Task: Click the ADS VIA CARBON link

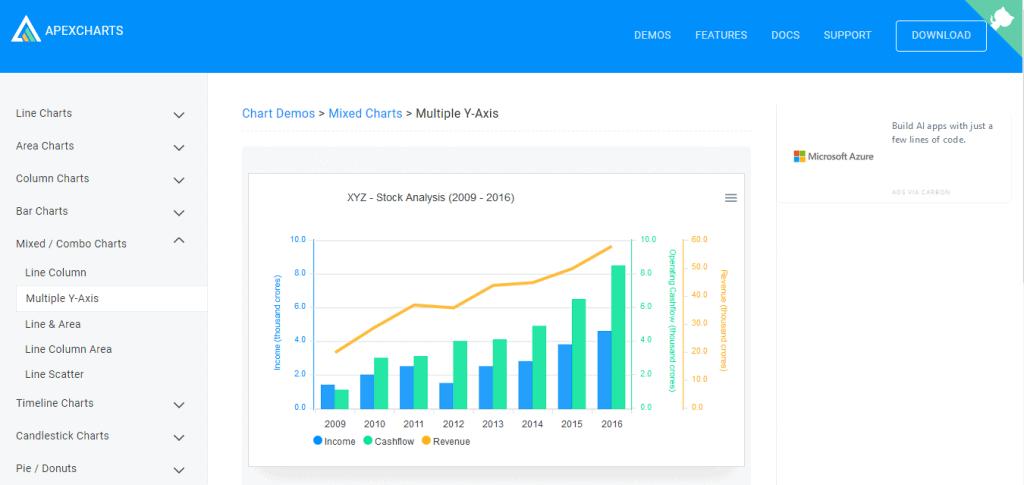Action: point(921,193)
